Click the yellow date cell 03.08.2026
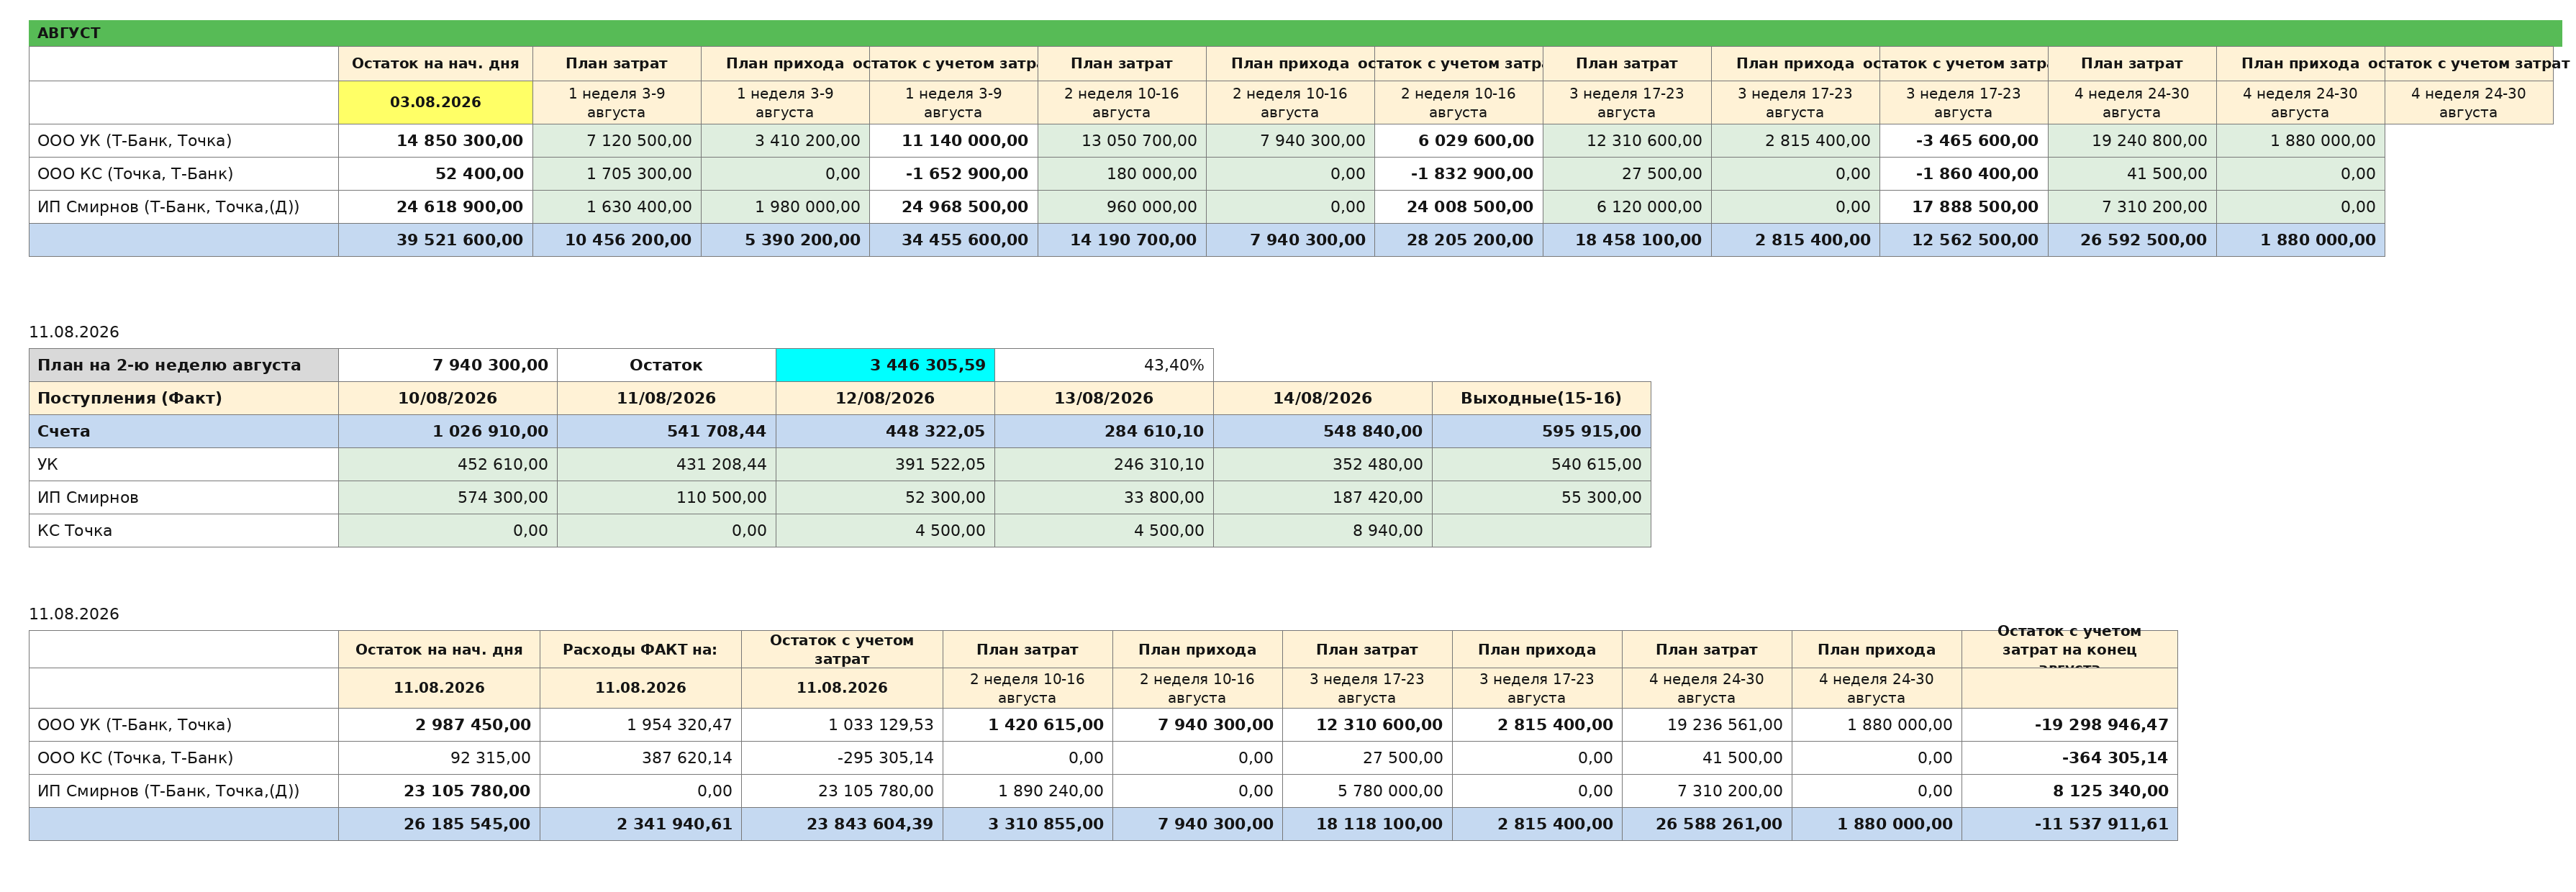This screenshot has height=892, width=2576. click(435, 102)
